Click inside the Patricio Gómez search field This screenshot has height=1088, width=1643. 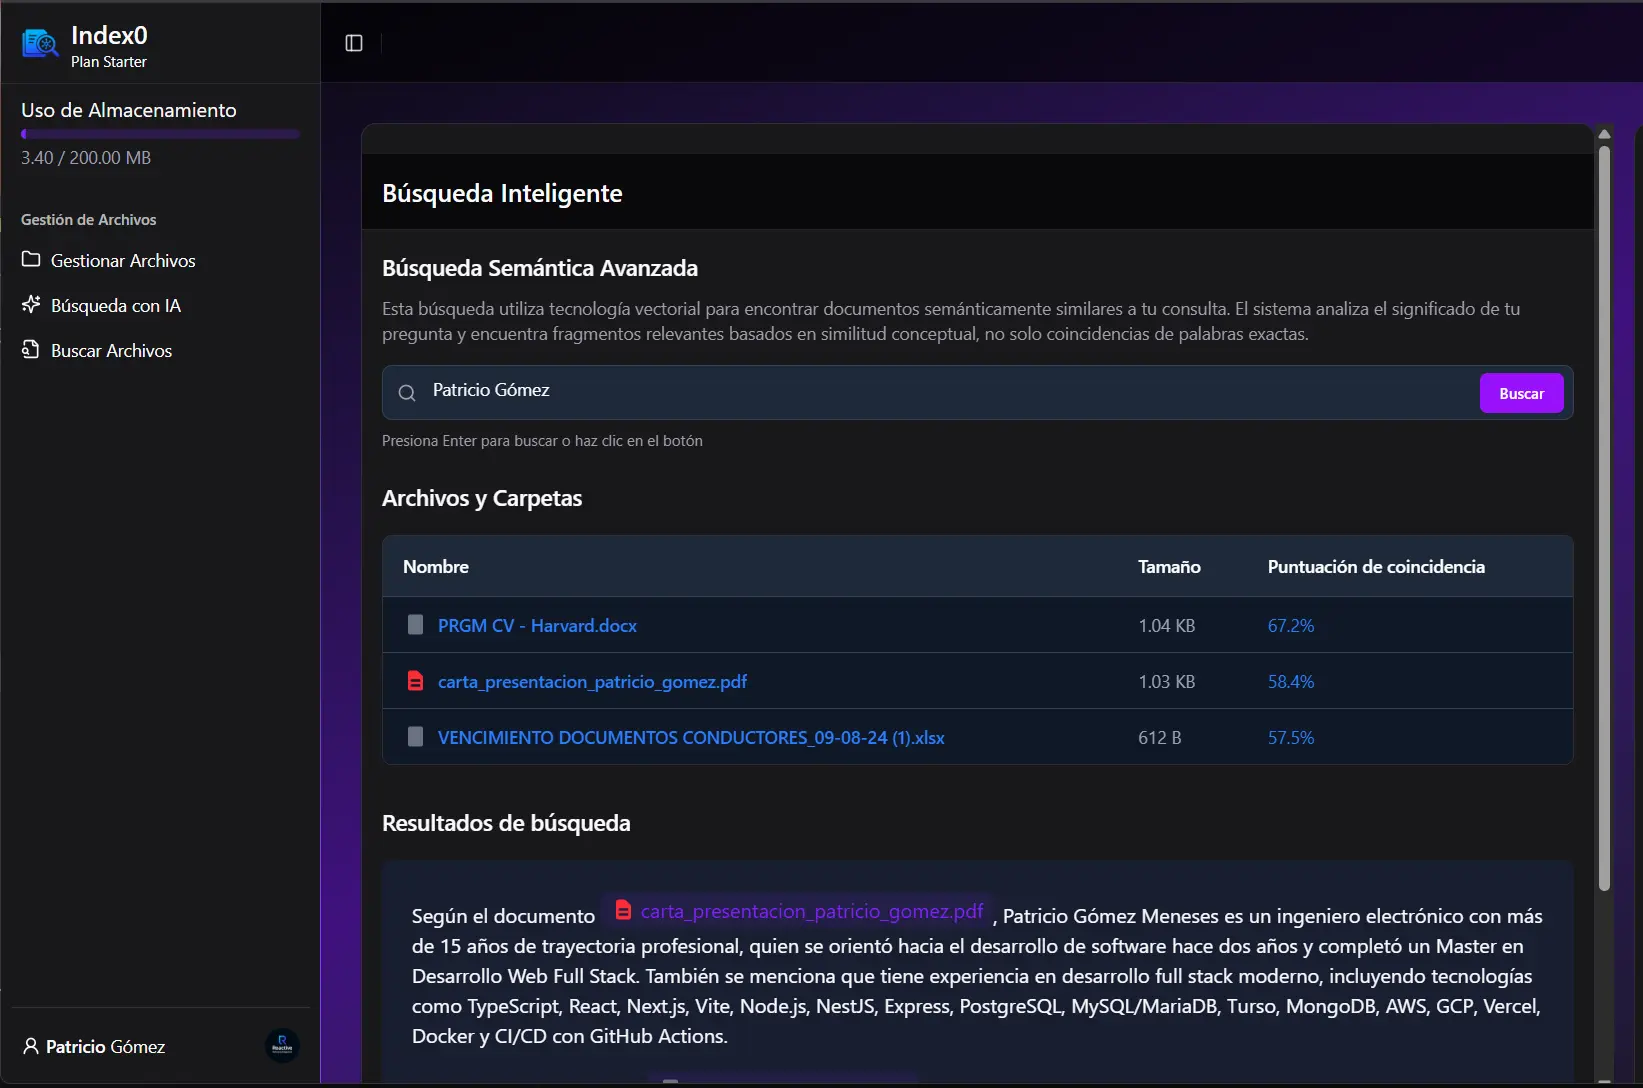click(700, 391)
